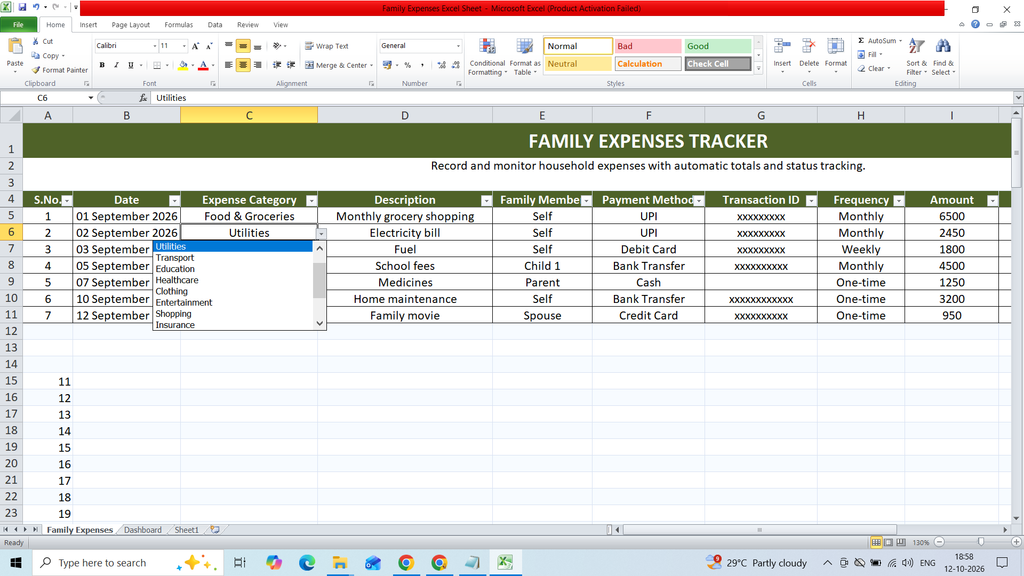
Task: Click the Decrease Font Size icon
Action: coord(209,46)
